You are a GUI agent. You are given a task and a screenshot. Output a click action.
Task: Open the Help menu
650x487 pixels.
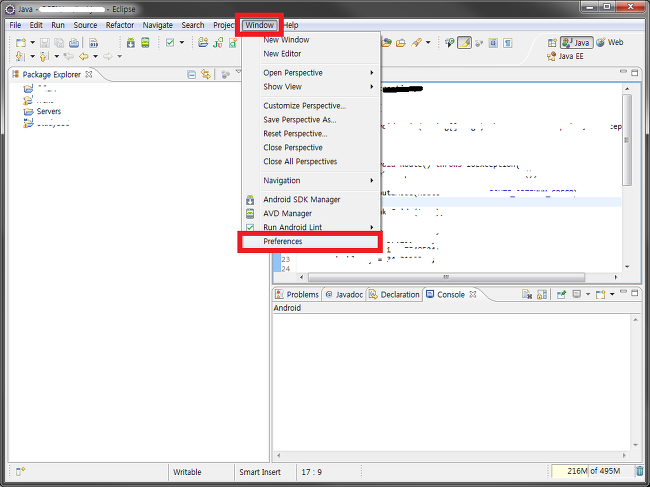[291, 25]
